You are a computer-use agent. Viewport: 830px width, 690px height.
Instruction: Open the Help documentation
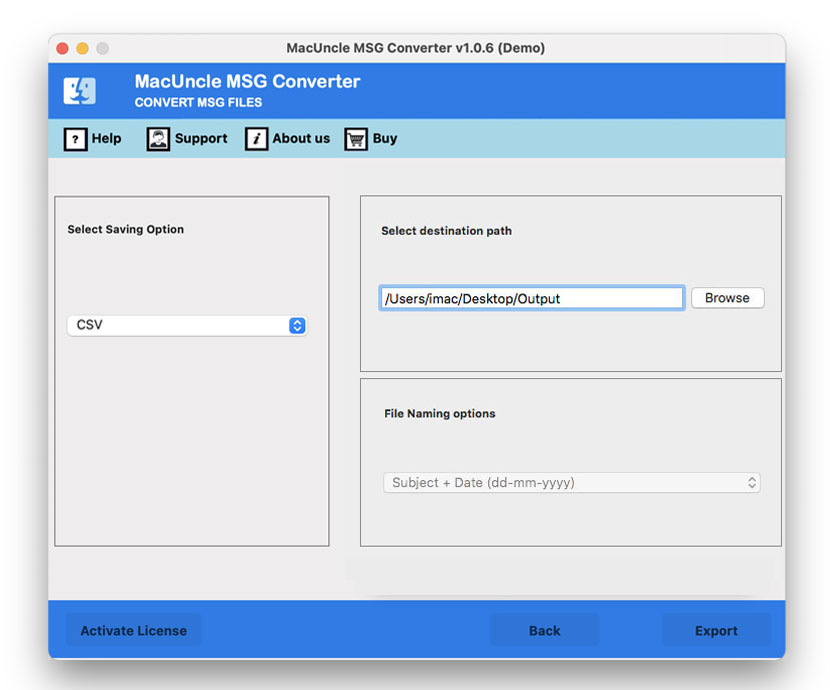coord(93,139)
